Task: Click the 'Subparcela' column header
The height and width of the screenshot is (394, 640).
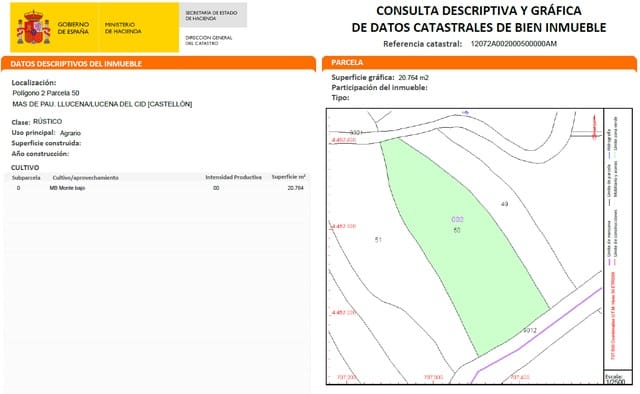Action: pyautogui.click(x=26, y=178)
